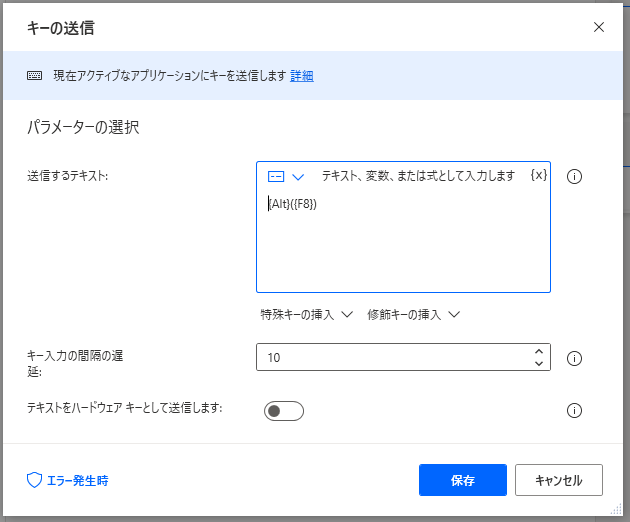Click the 保存 button
This screenshot has height=522, width=630.
tap(462, 480)
